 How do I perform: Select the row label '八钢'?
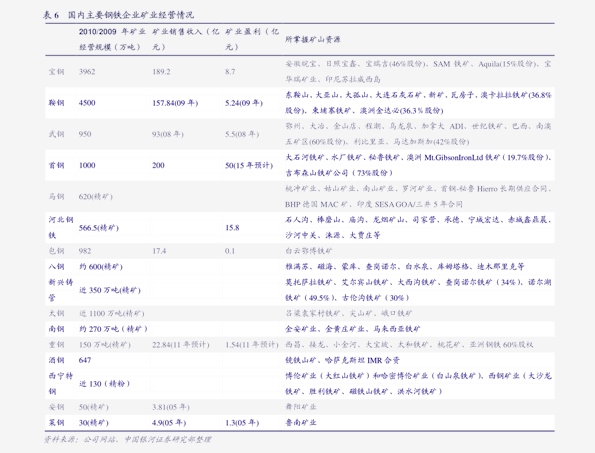pyautogui.click(x=57, y=267)
